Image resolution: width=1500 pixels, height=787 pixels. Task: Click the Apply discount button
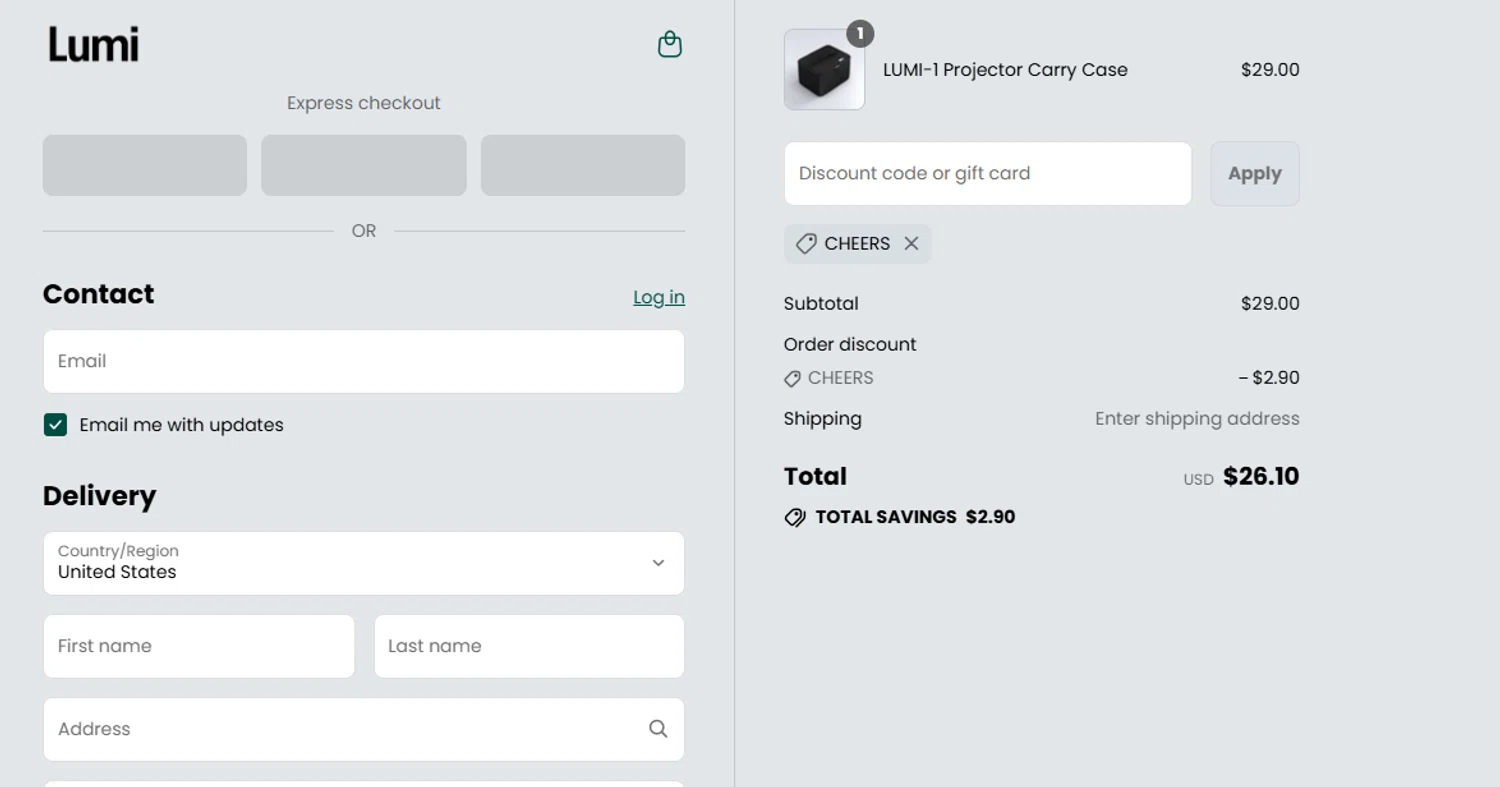coord(1255,173)
